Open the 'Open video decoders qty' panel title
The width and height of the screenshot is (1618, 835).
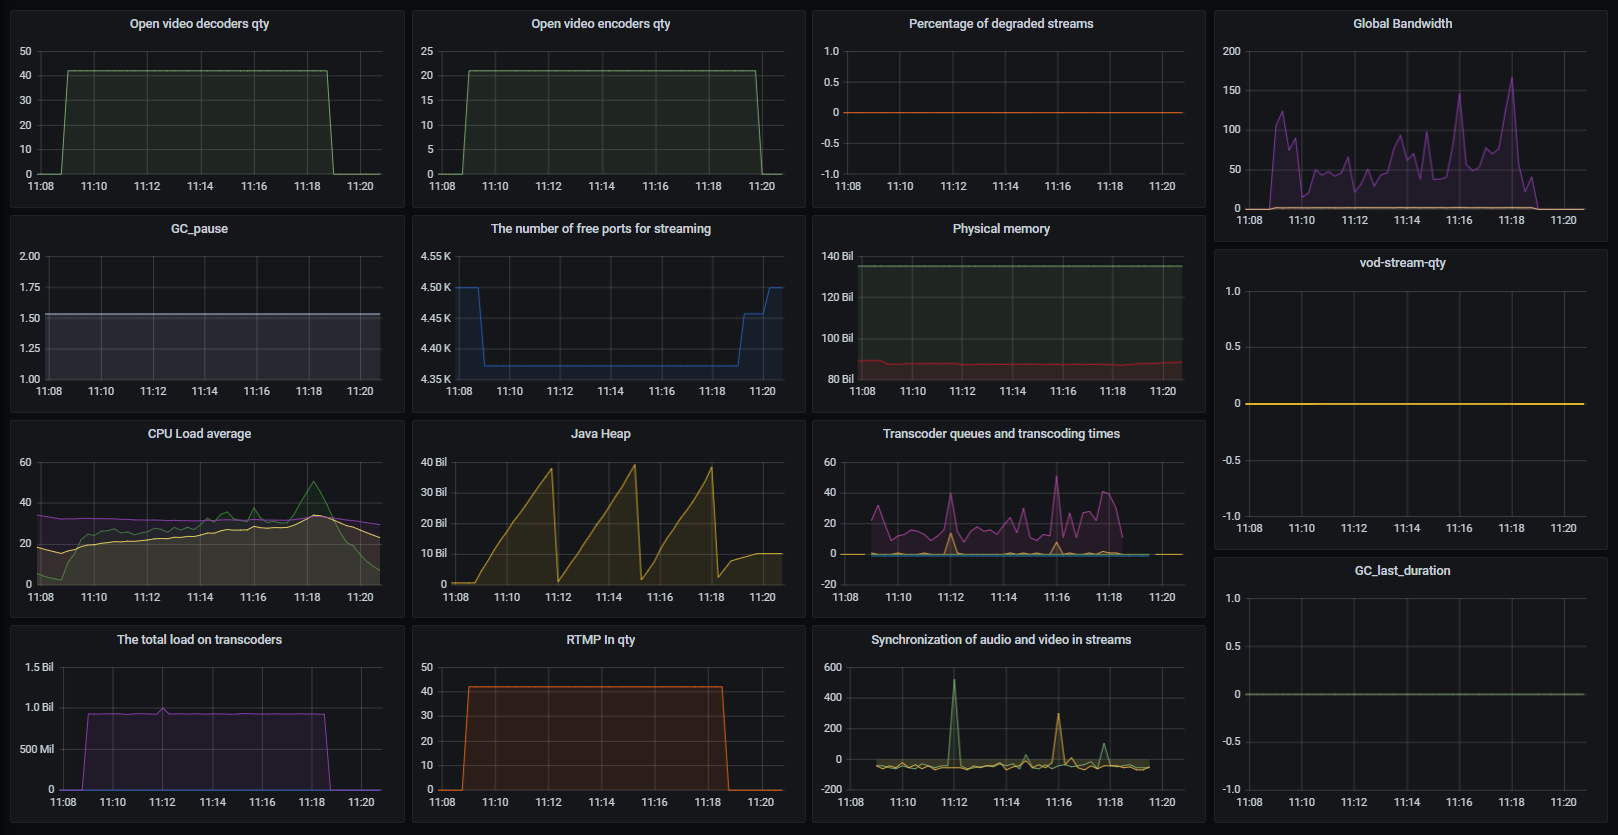click(x=199, y=23)
